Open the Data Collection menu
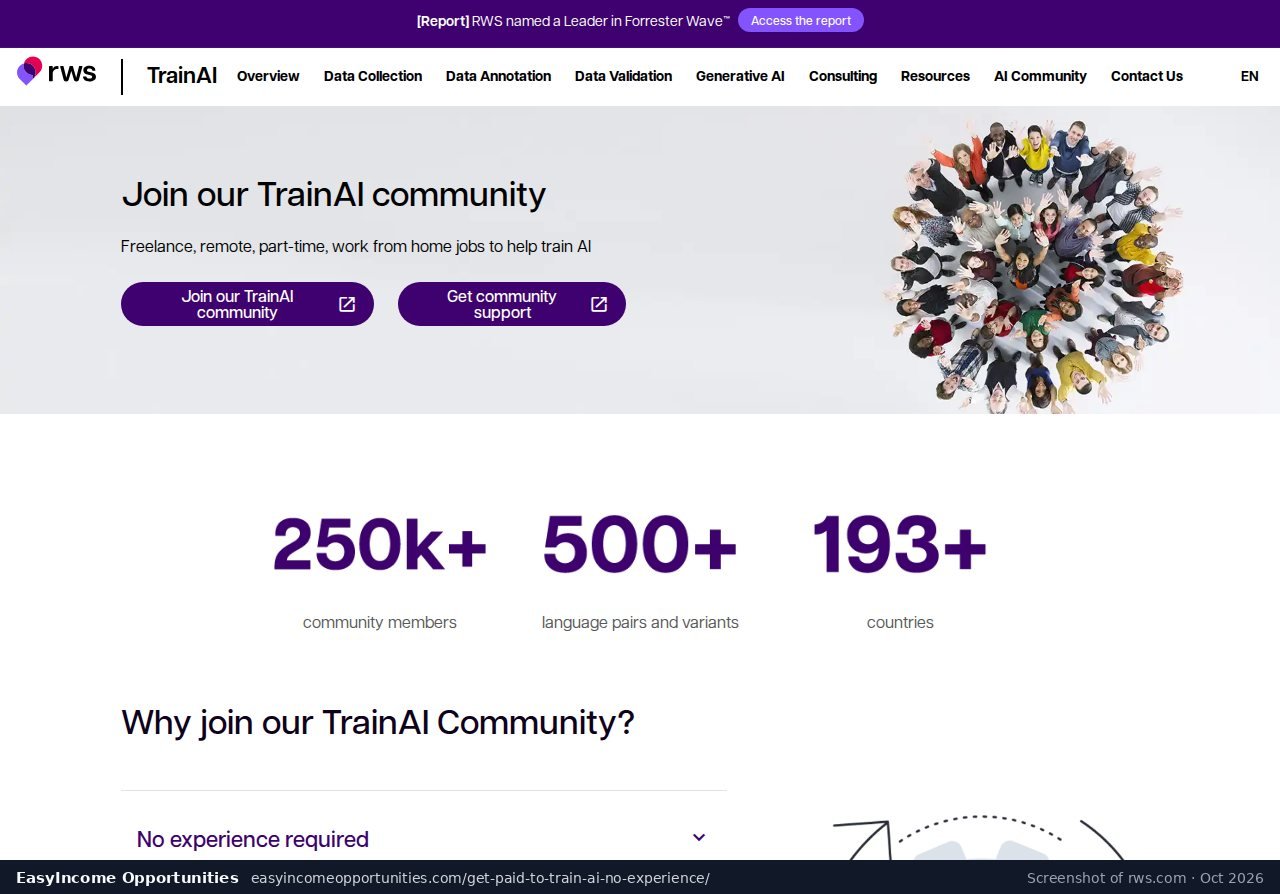Image resolution: width=1280 pixels, height=894 pixels. 373,76
